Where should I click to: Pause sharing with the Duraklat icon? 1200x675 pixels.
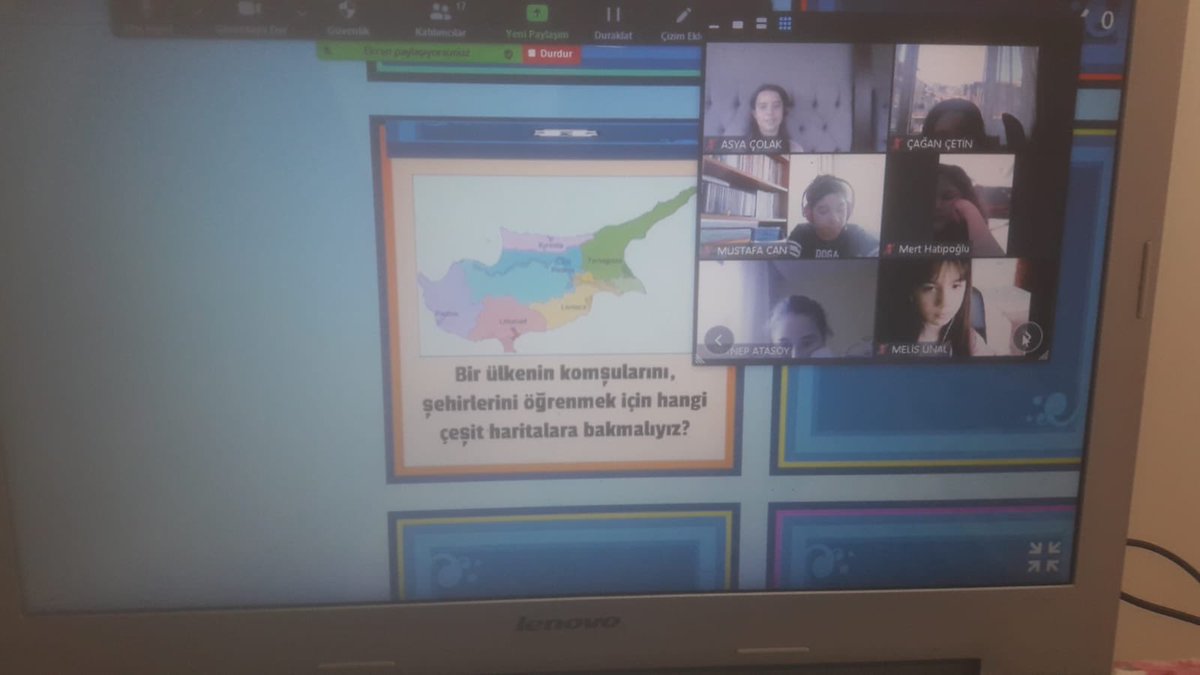tap(612, 14)
